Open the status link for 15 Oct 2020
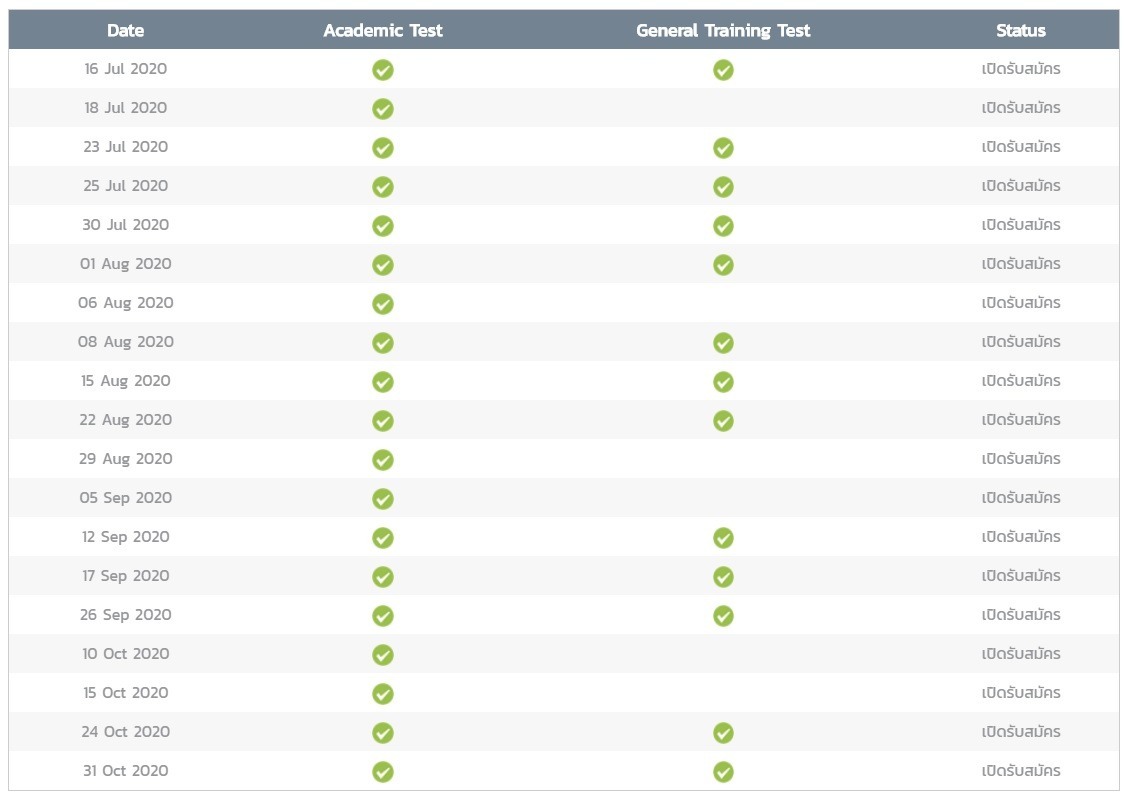Viewport: 1127px width, 799px height. [x=1021, y=693]
